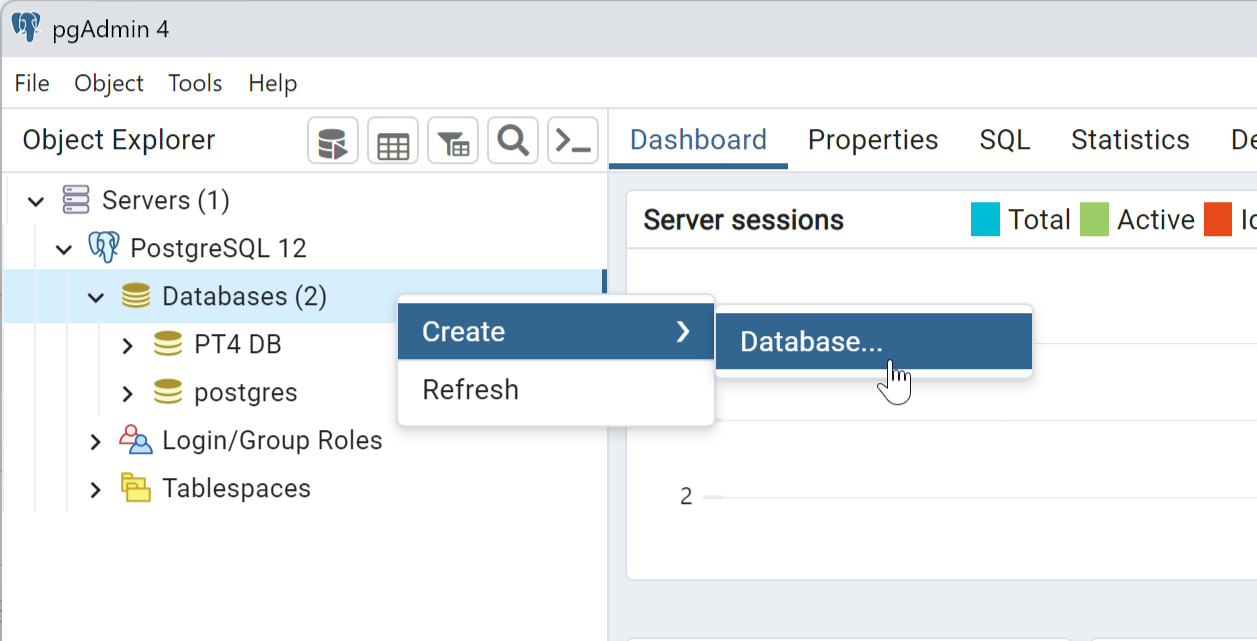Viewport: 1257px width, 641px height.
Task: Switch to the Dashboard tab
Action: point(698,139)
